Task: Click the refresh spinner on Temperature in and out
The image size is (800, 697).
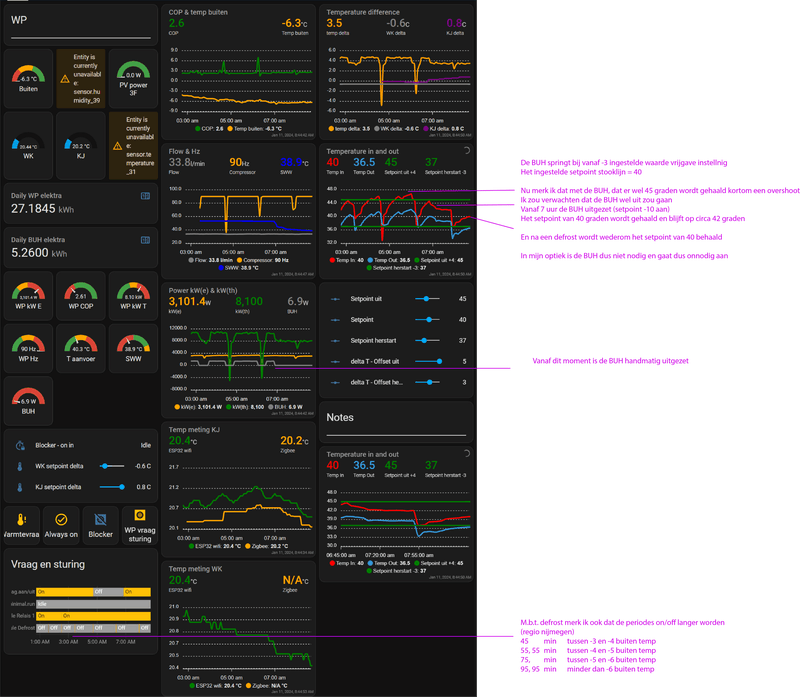Action: pyautogui.click(x=466, y=150)
